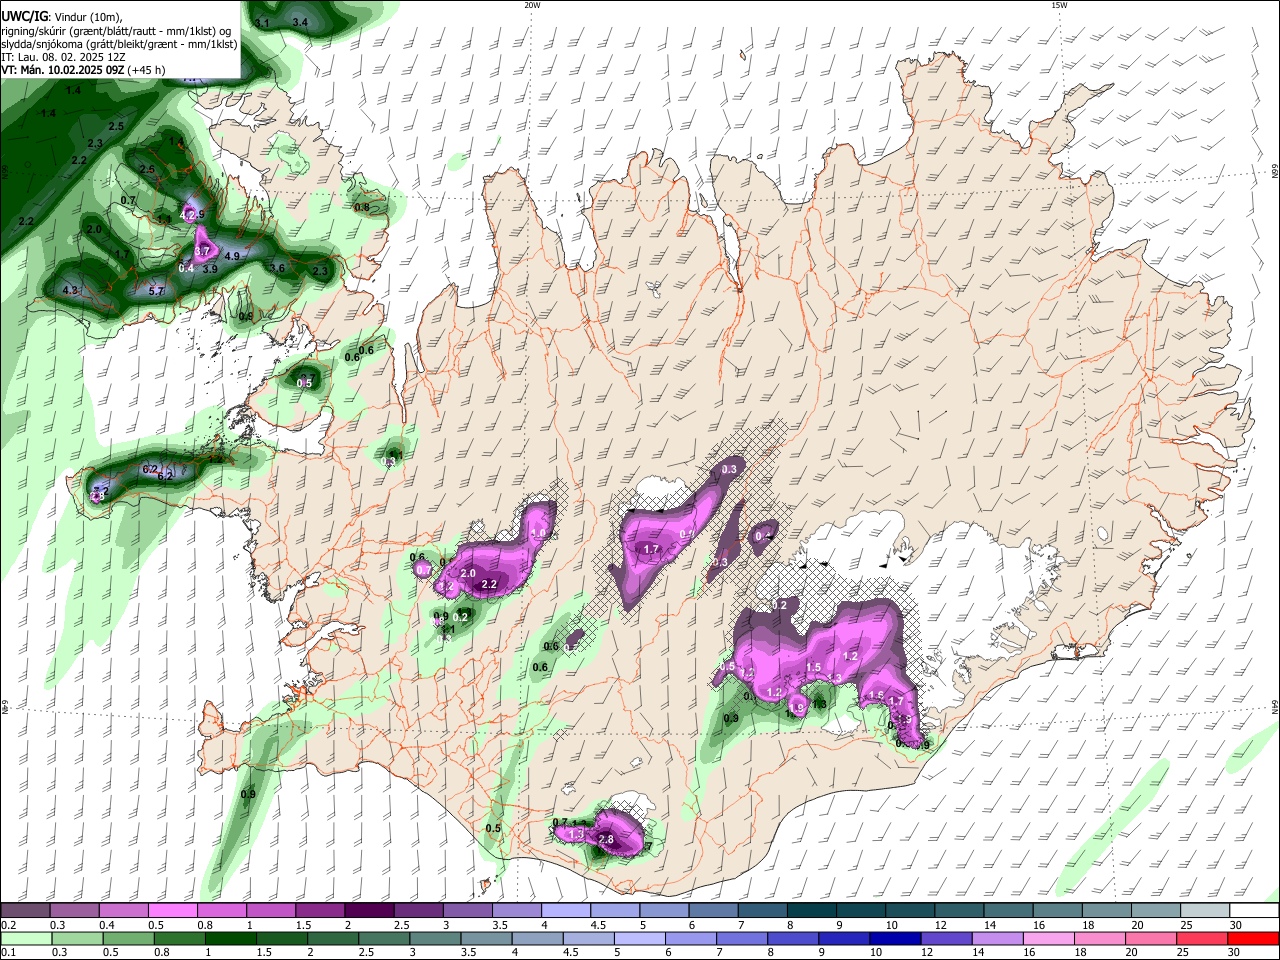Click the 'slydda/snjókoma' legend description line
1280x960 pixels.
click(x=119, y=44)
